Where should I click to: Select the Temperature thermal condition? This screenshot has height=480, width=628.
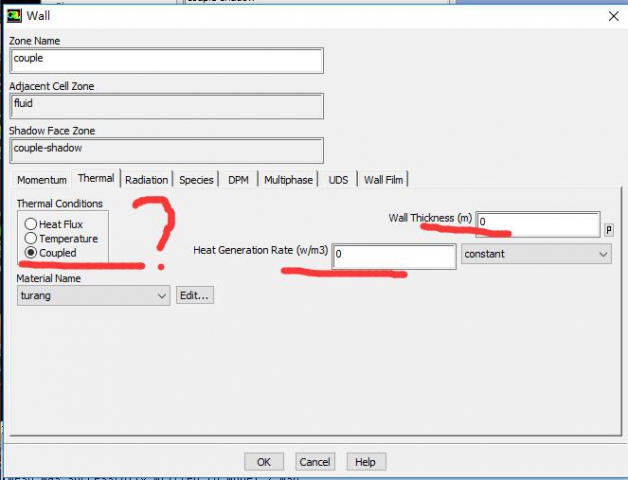tap(32, 238)
